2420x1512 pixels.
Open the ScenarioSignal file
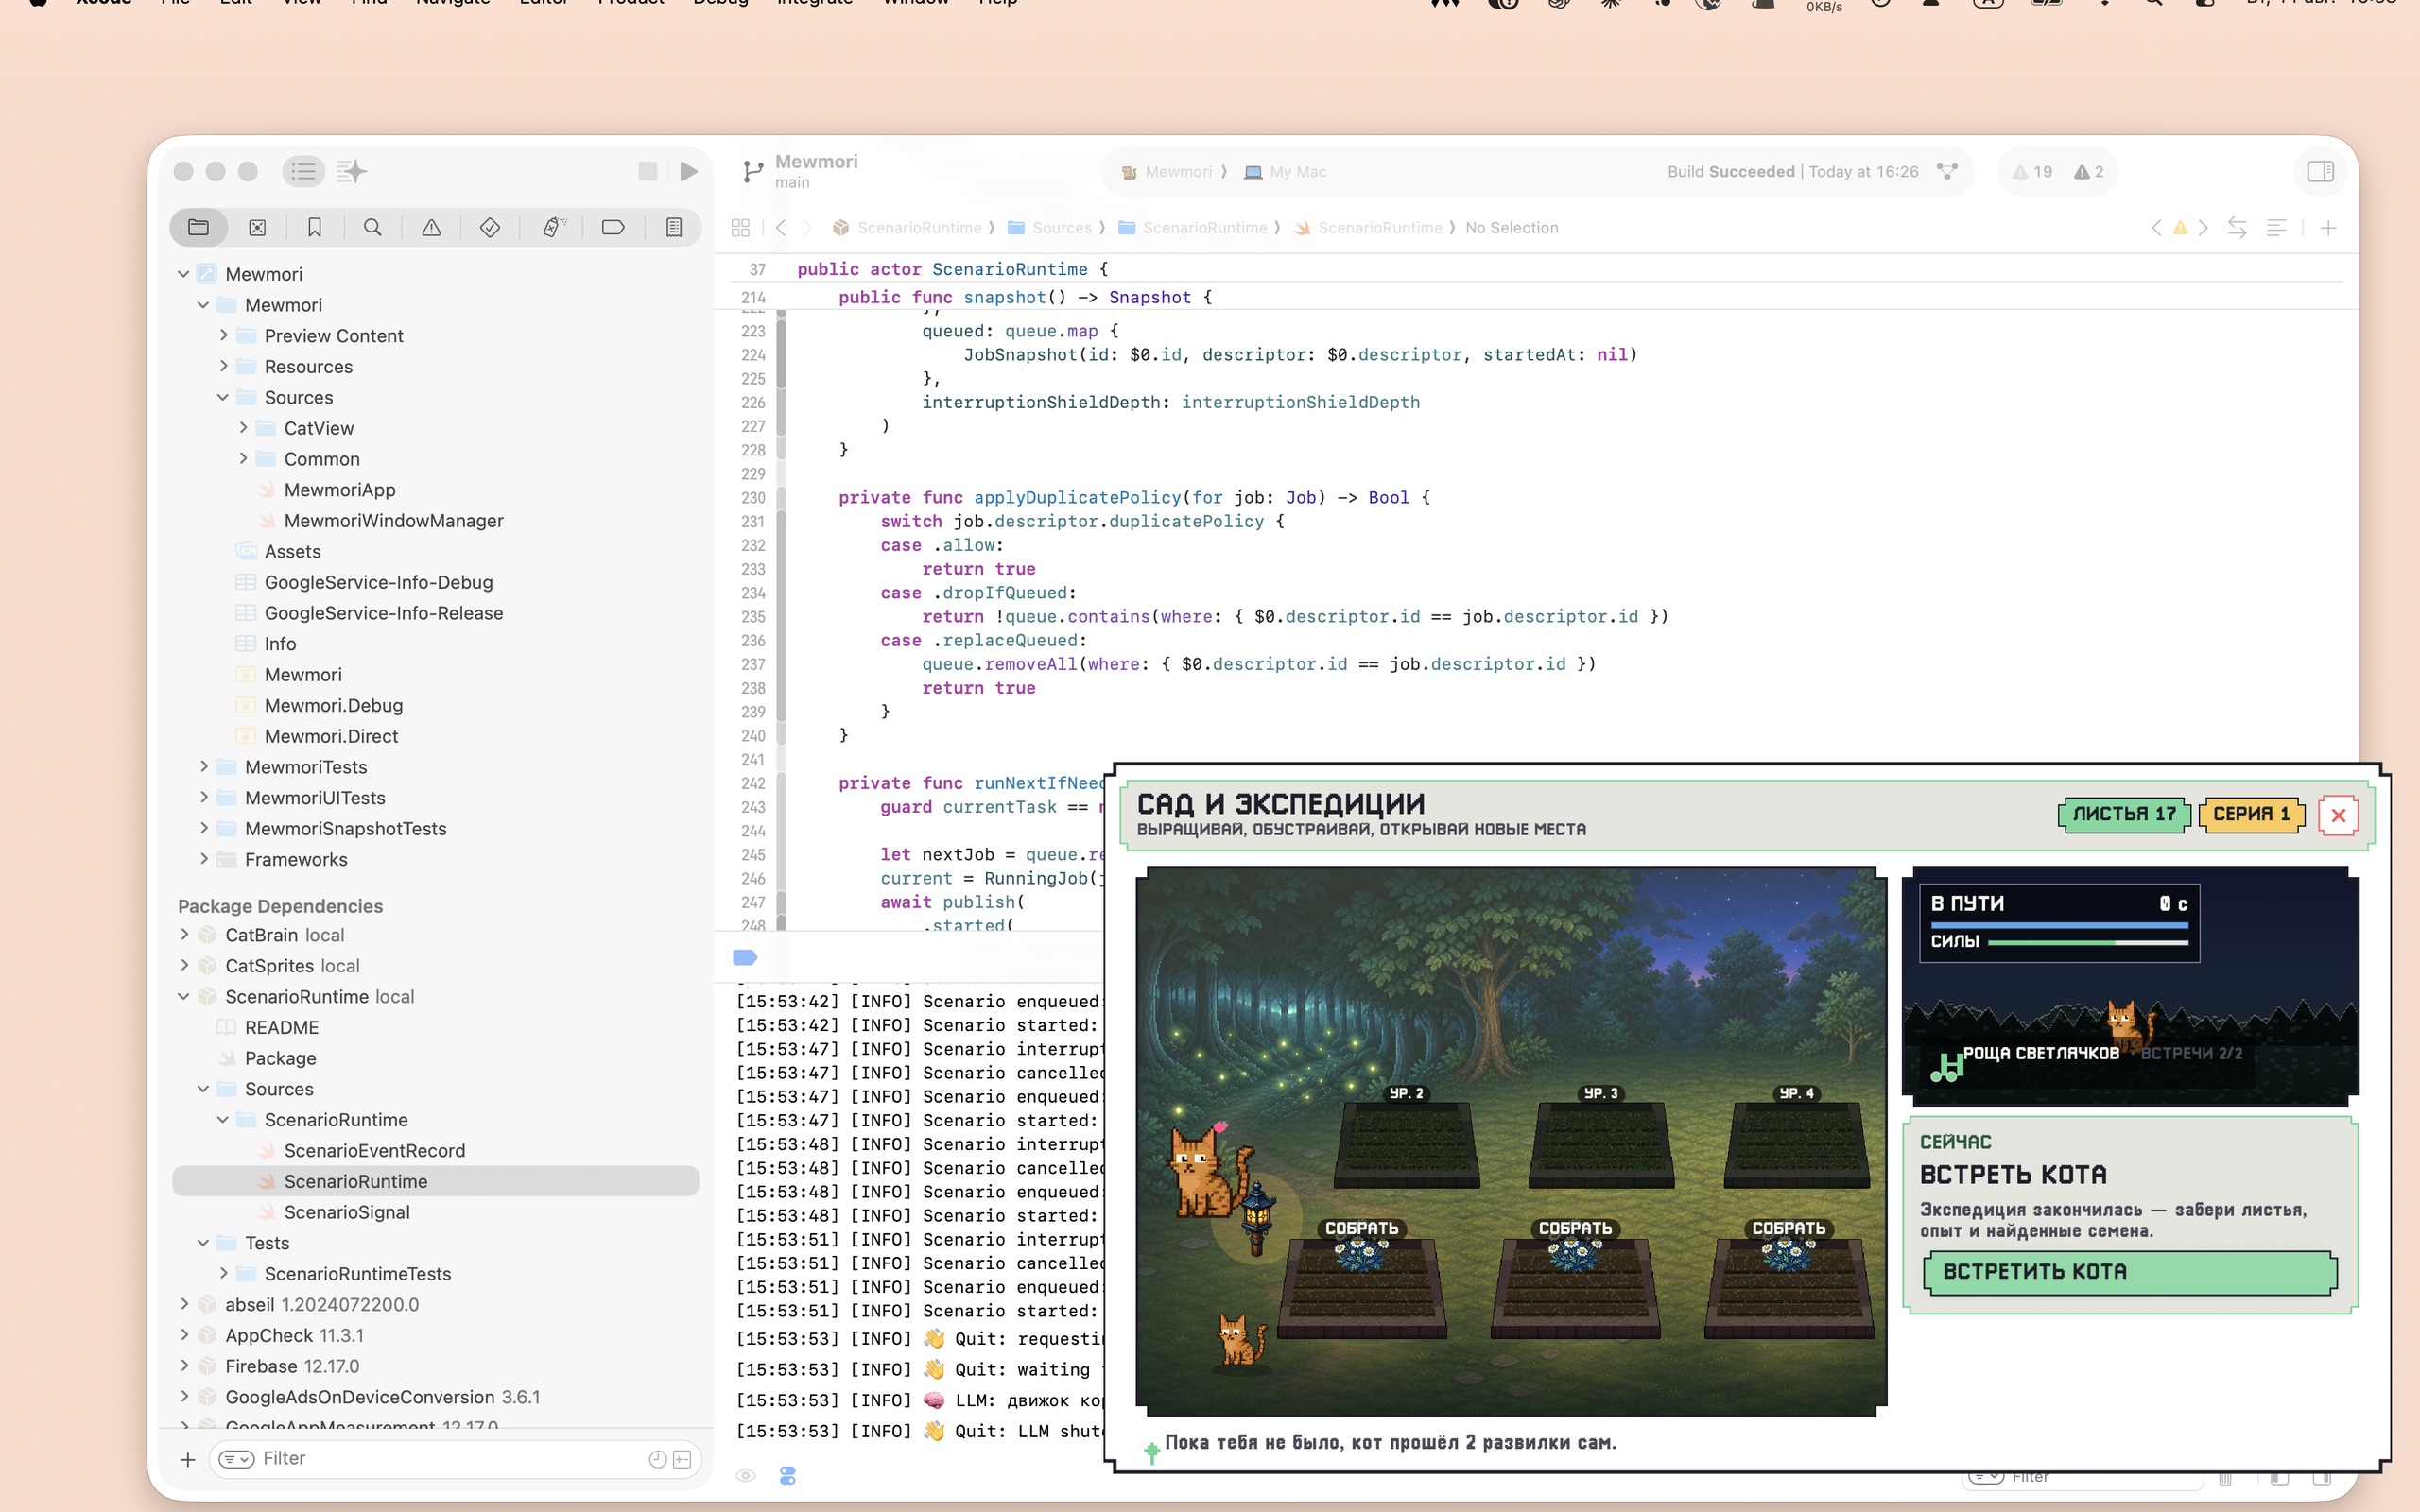[x=346, y=1212]
